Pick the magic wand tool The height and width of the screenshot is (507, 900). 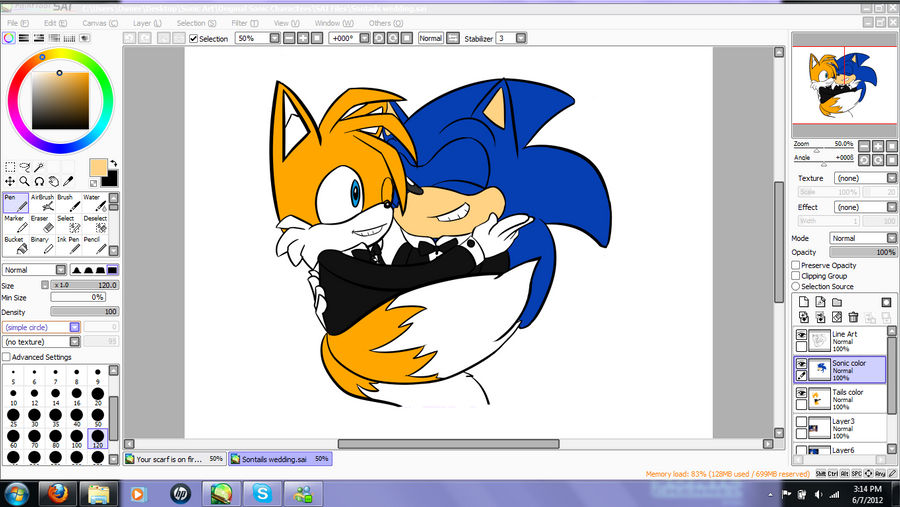point(39,167)
